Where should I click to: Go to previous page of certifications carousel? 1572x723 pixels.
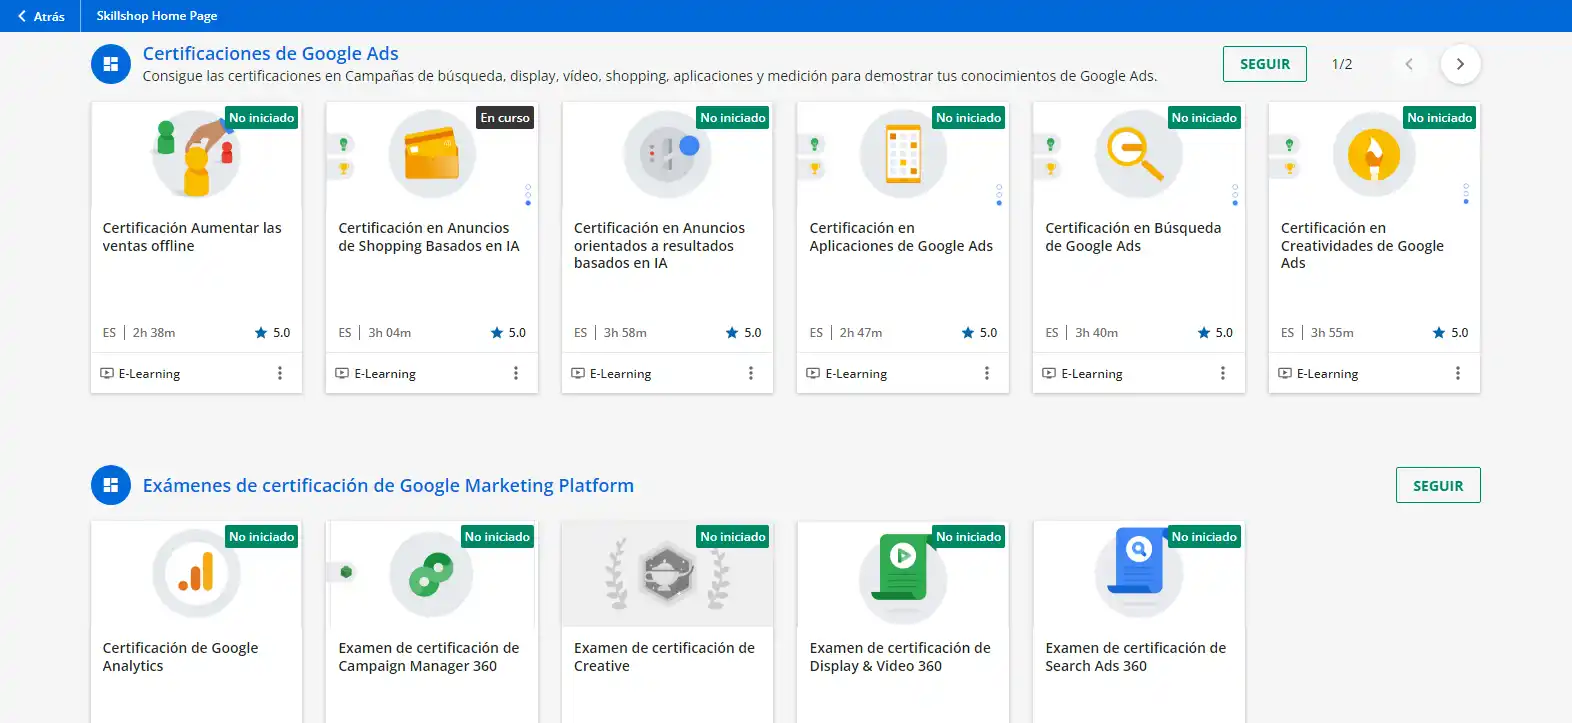(1409, 64)
